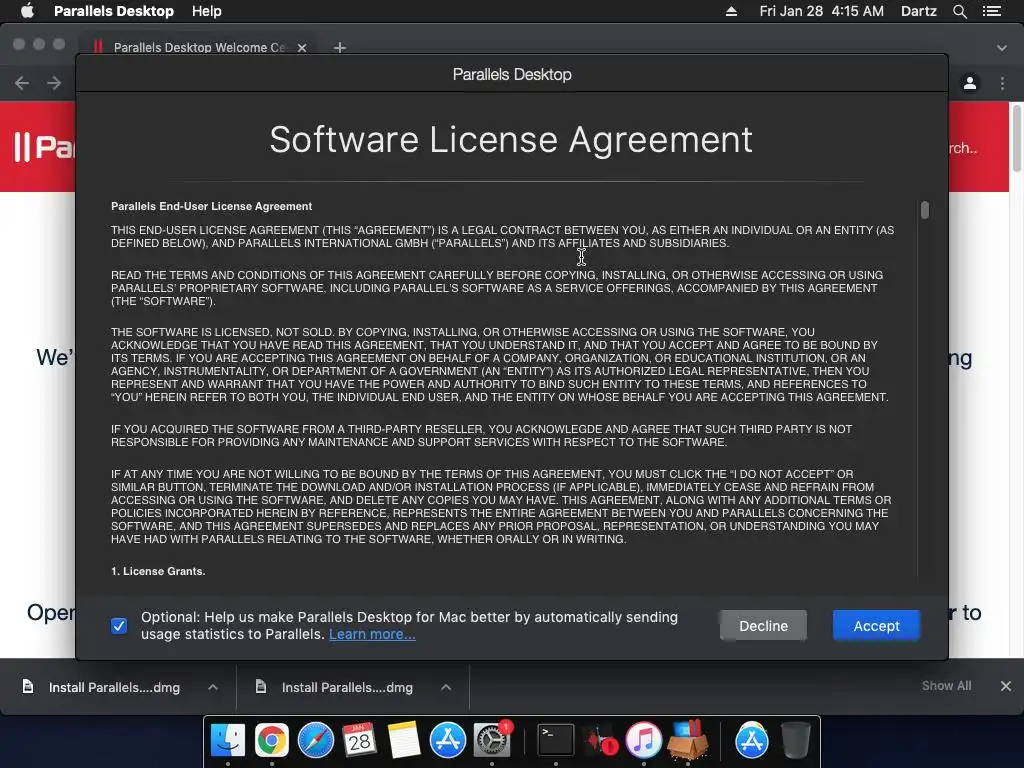Image resolution: width=1024 pixels, height=768 pixels.
Task: Expand options for first Install Parallels download
Action: pyautogui.click(x=213, y=687)
